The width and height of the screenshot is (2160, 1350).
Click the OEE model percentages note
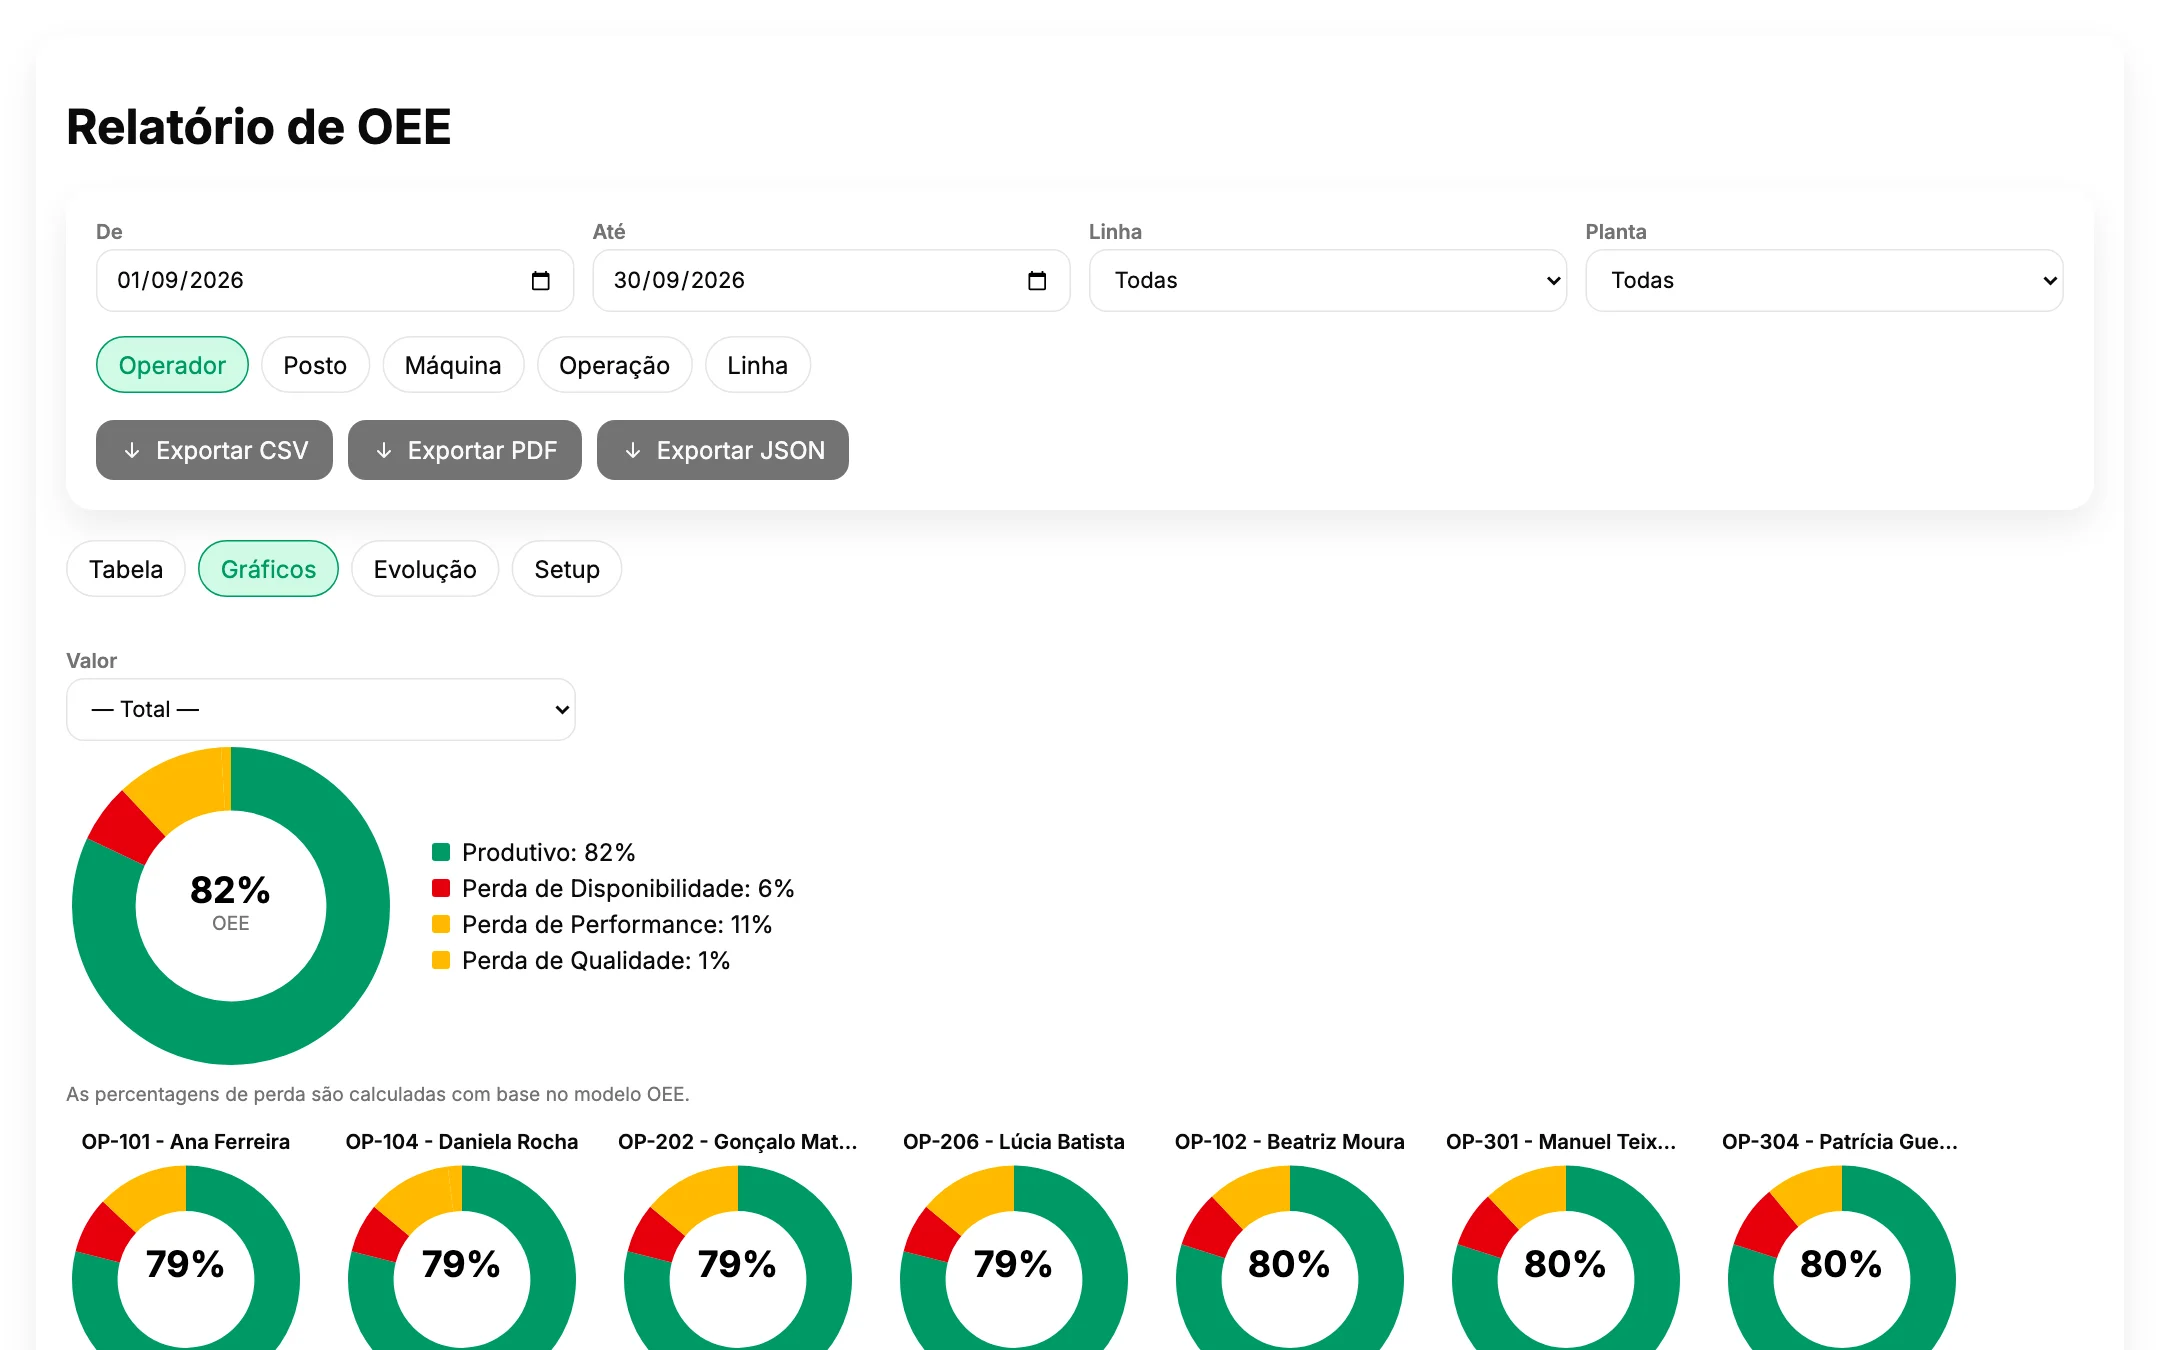[378, 1094]
